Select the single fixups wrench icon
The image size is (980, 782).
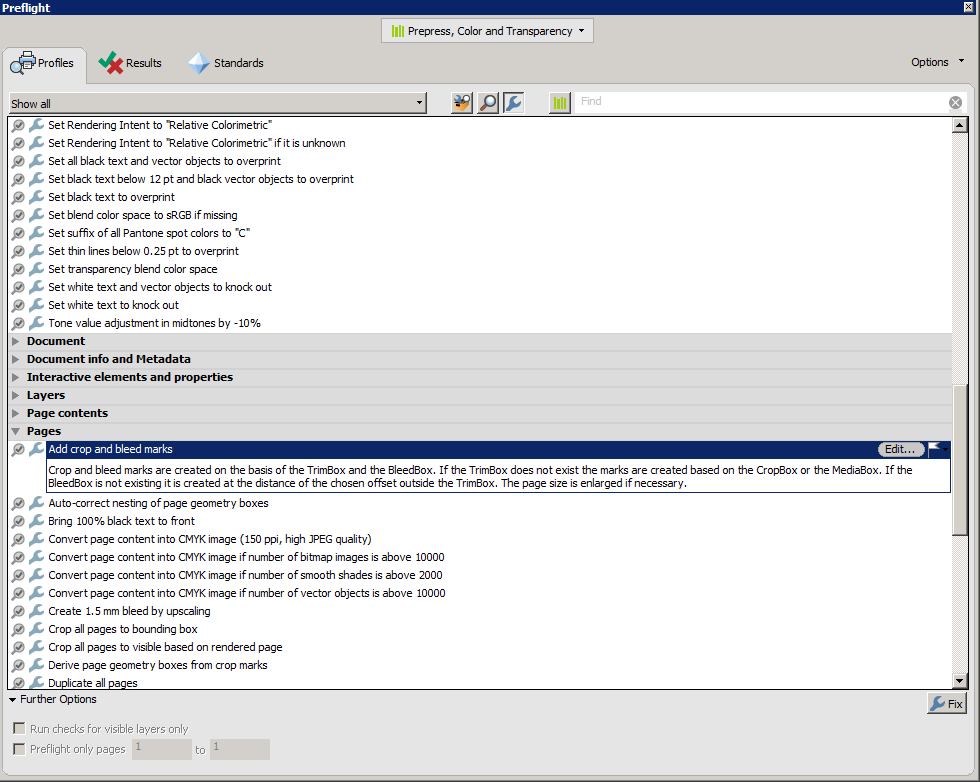click(x=514, y=103)
